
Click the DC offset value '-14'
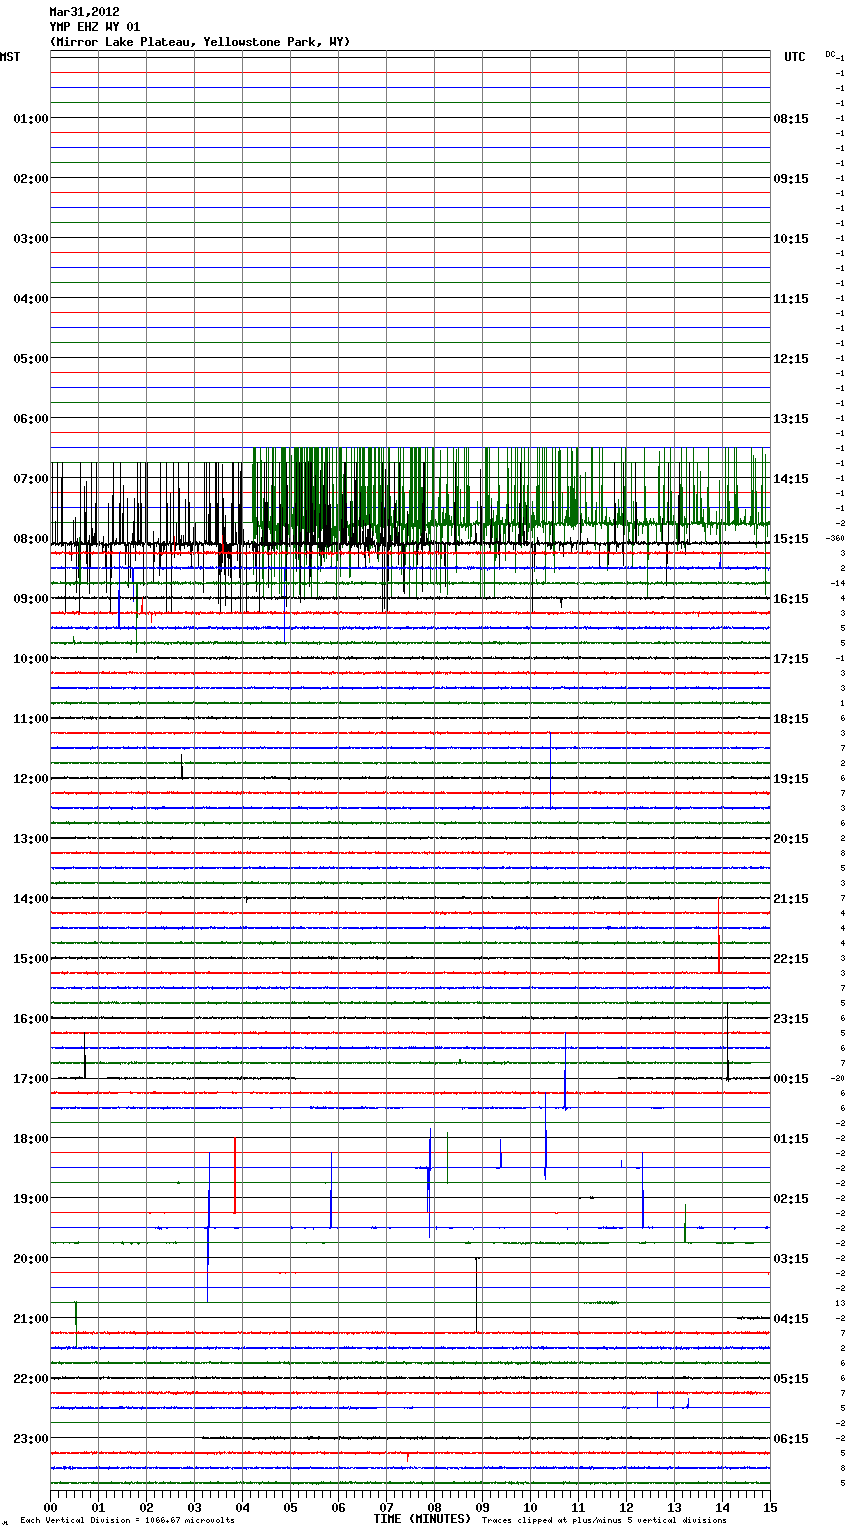pyautogui.click(x=838, y=584)
